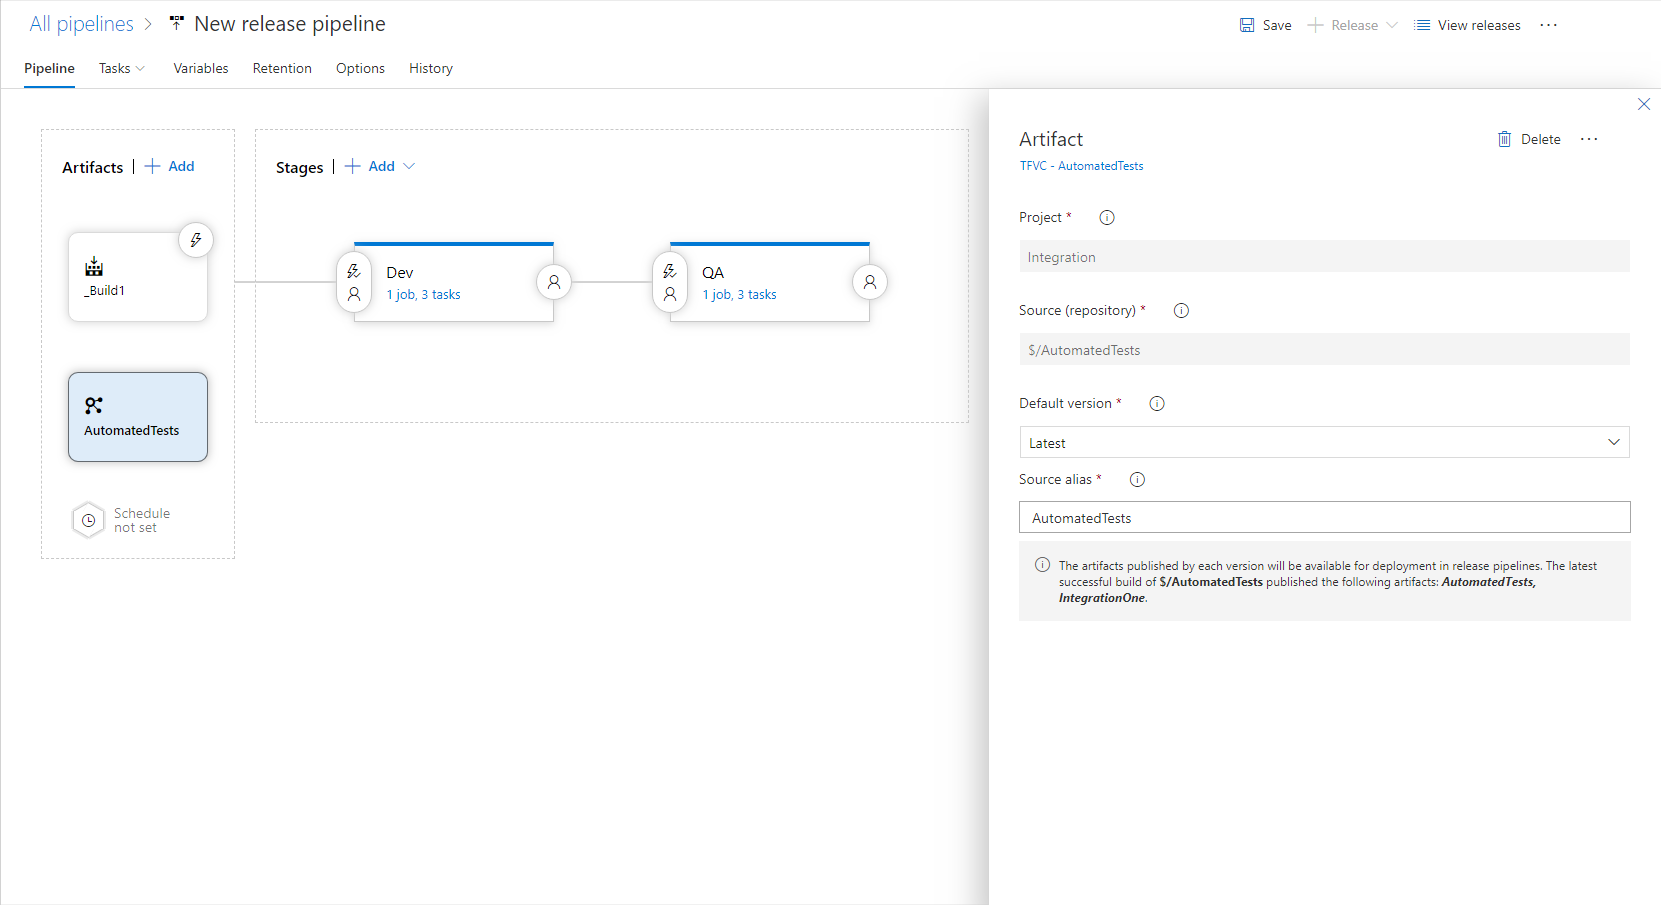Viewport: 1661px width, 905px height.
Task: Open the History tab
Action: click(x=430, y=68)
